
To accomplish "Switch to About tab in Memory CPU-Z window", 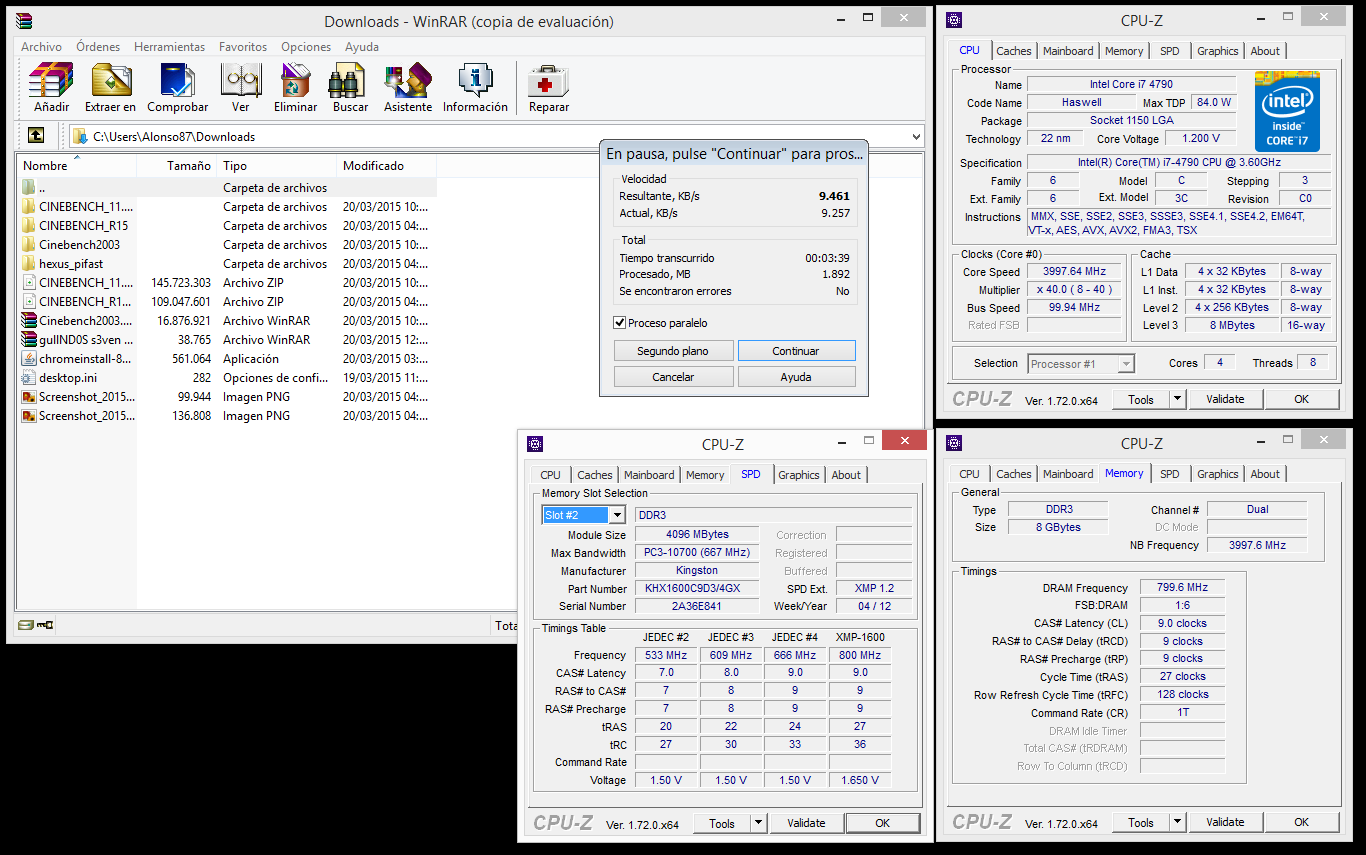I will 1265,474.
